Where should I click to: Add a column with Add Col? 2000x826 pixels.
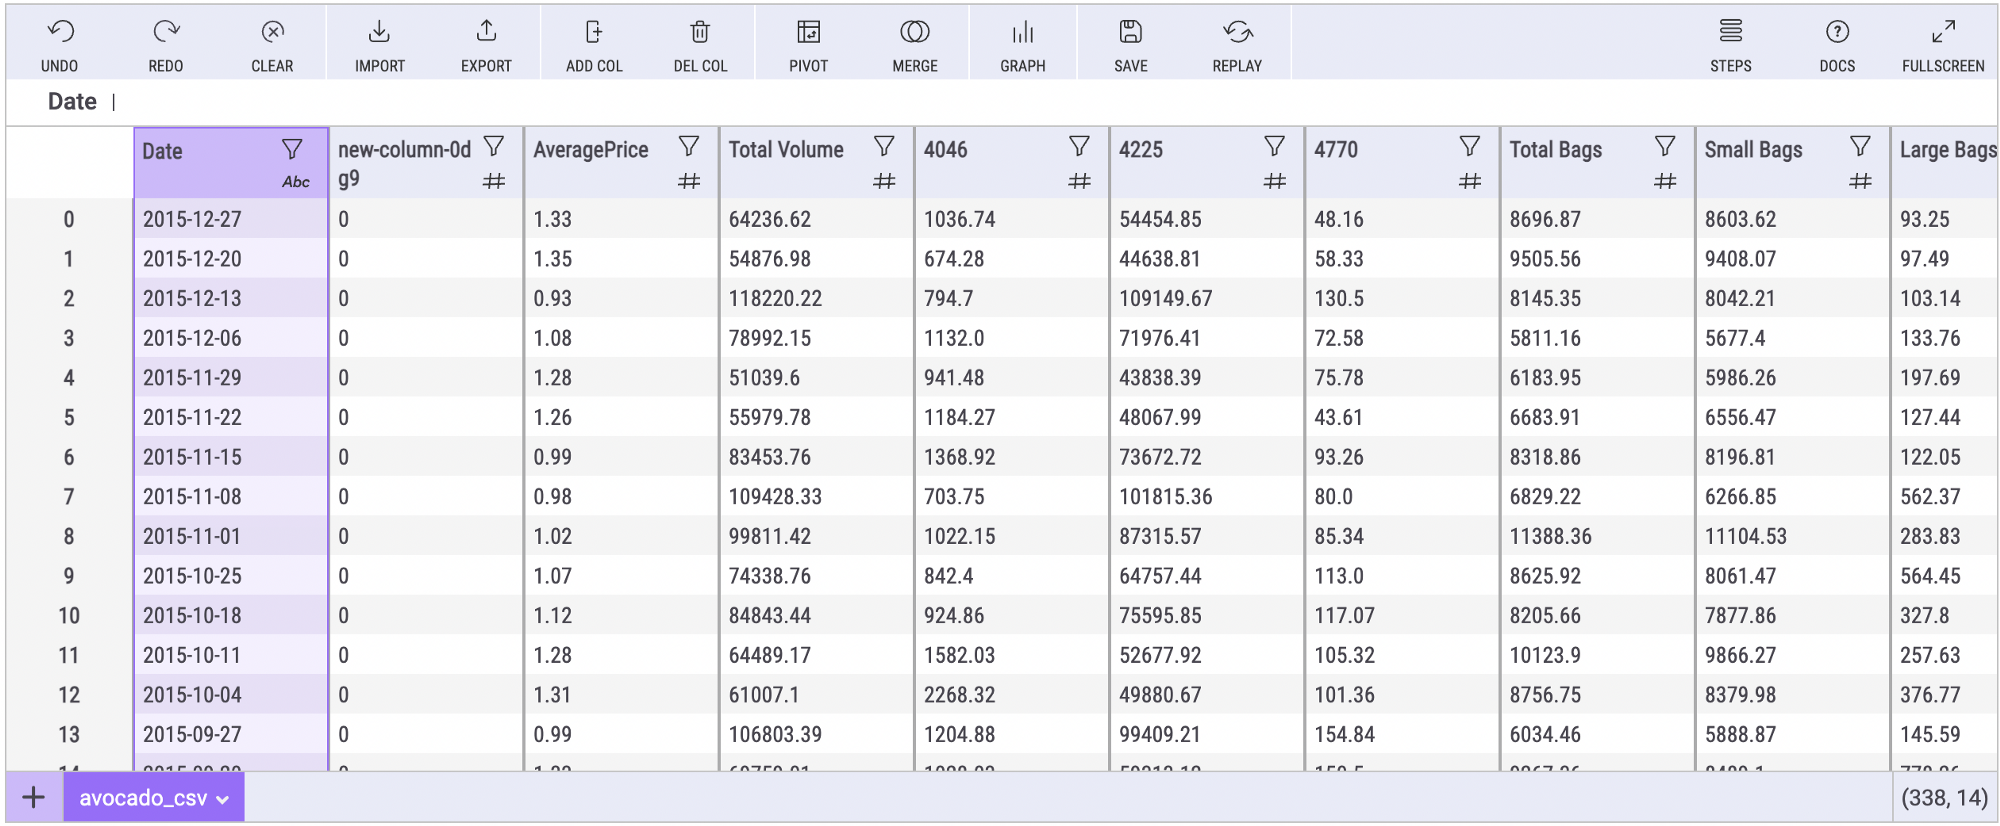(x=594, y=33)
